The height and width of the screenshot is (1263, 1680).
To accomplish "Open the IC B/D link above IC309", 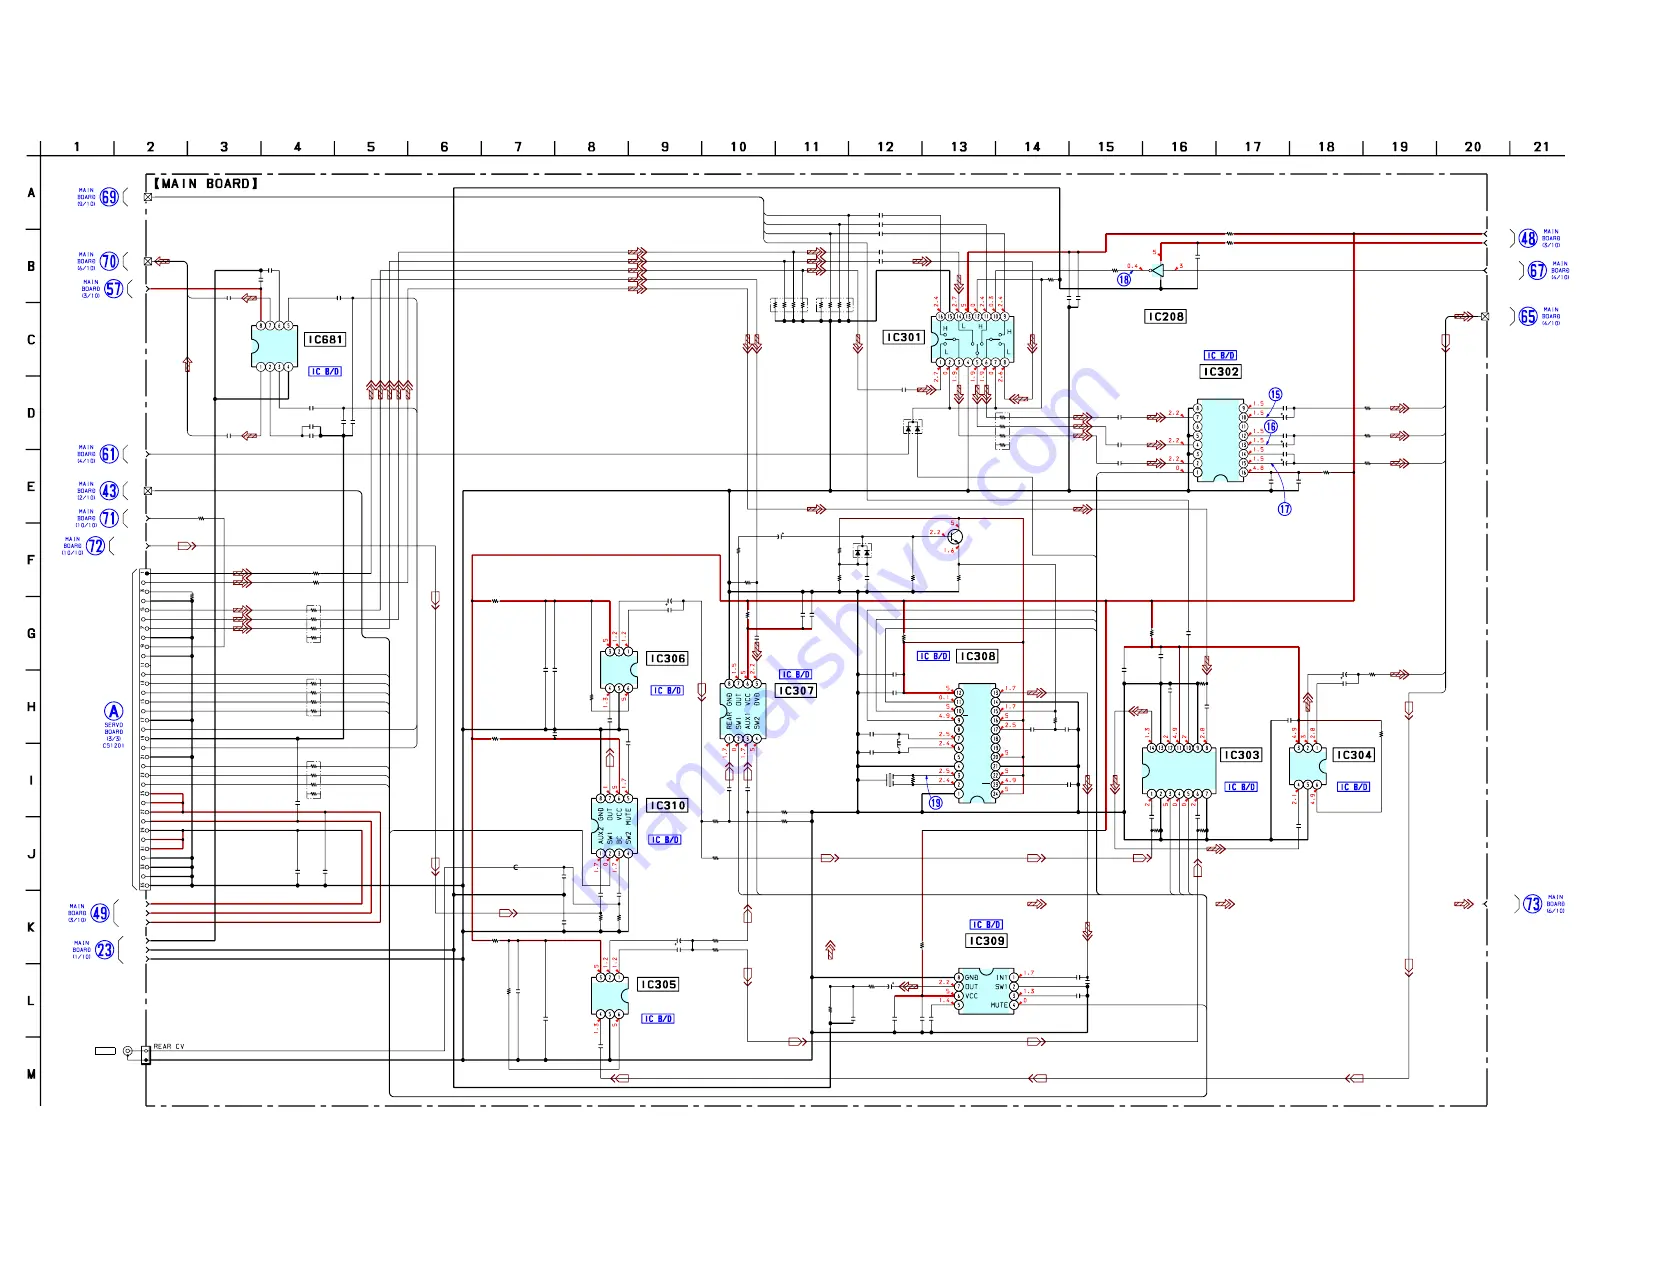I will click(x=986, y=926).
